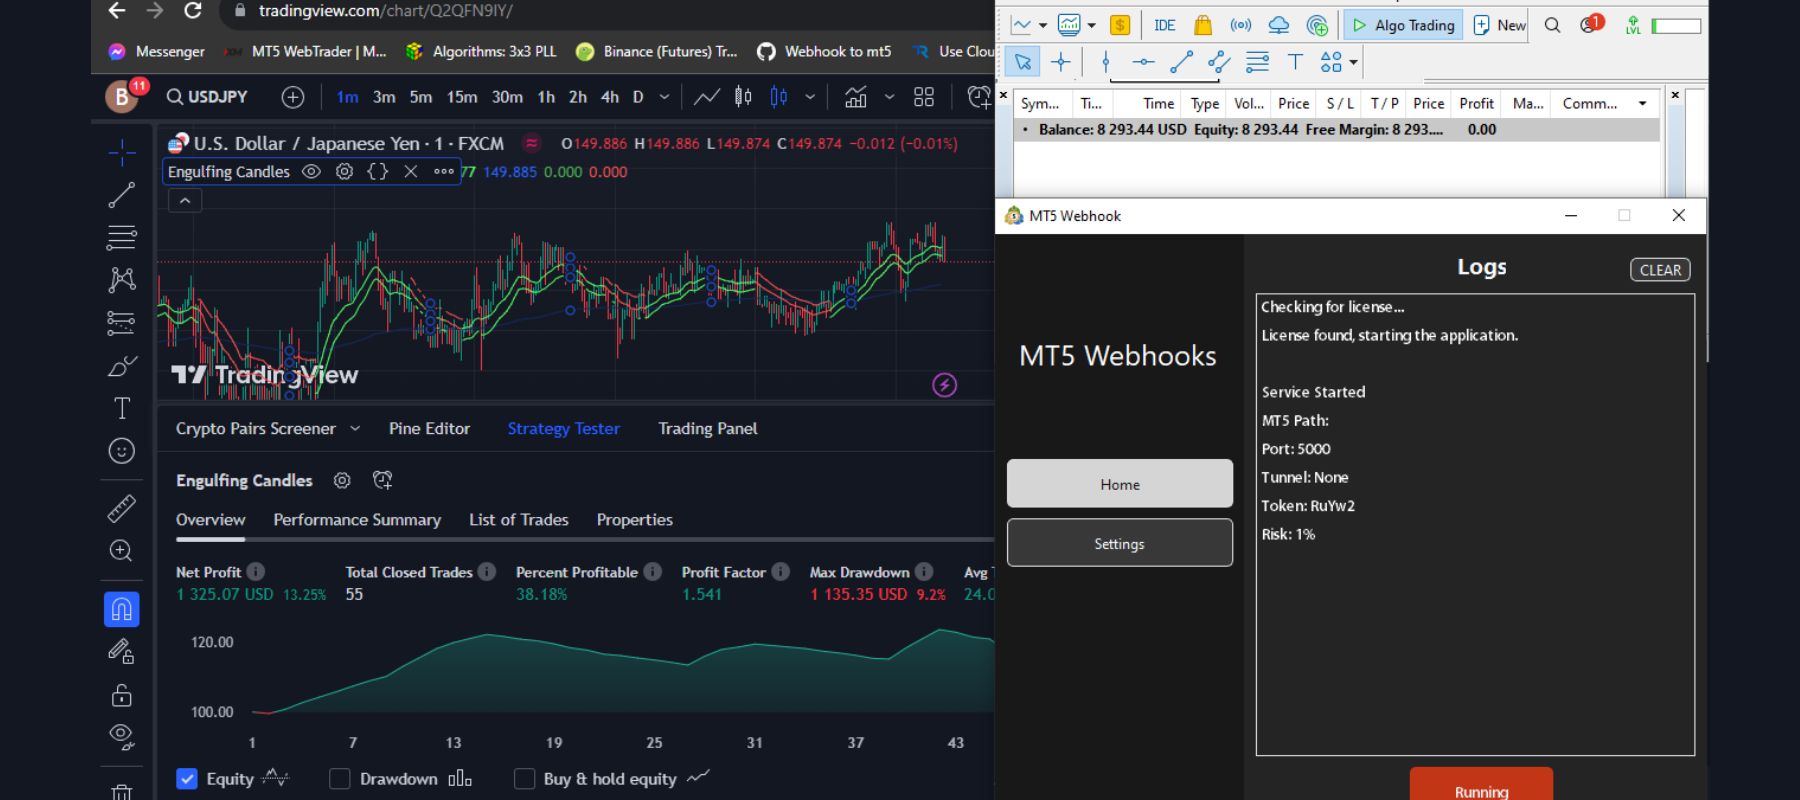Expand the time interval dropdown chevron
Image resolution: width=1800 pixels, height=800 pixels.
pos(664,97)
